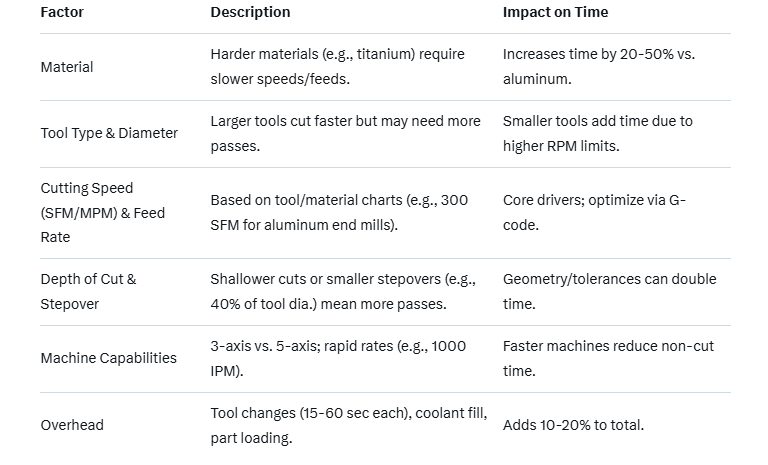Screen dimensions: 768x465
Task: Select the Material factor cell
Action: point(67,67)
